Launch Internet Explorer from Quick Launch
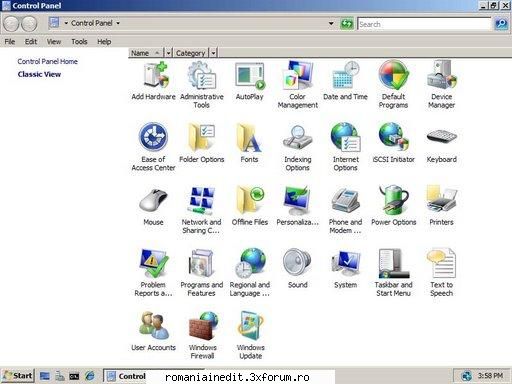Viewport: 512px width, 384px height. click(90, 376)
